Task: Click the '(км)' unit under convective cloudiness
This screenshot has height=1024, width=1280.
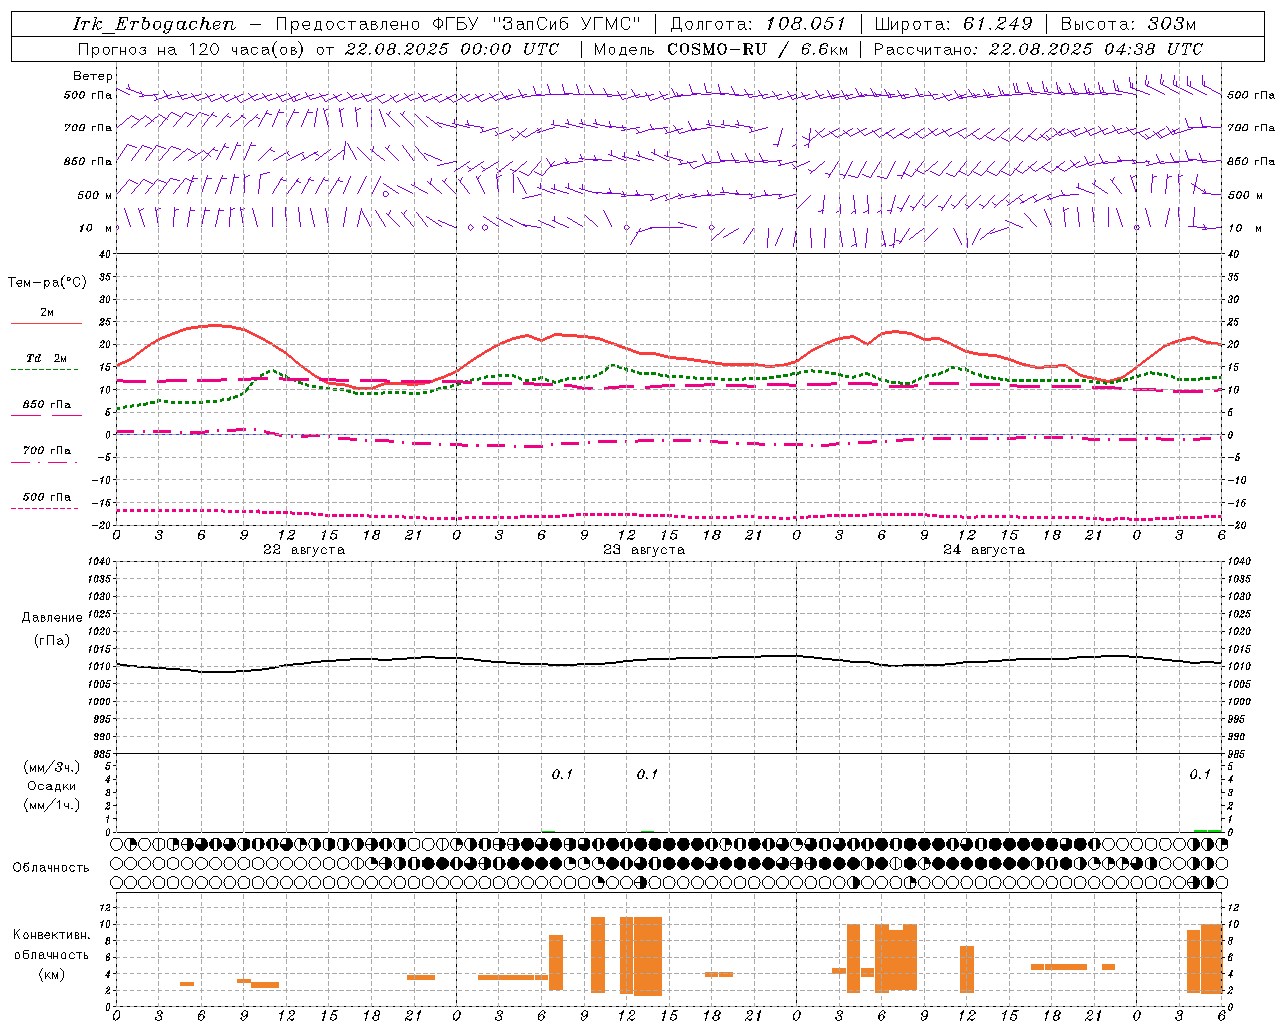Action: tap(52, 974)
